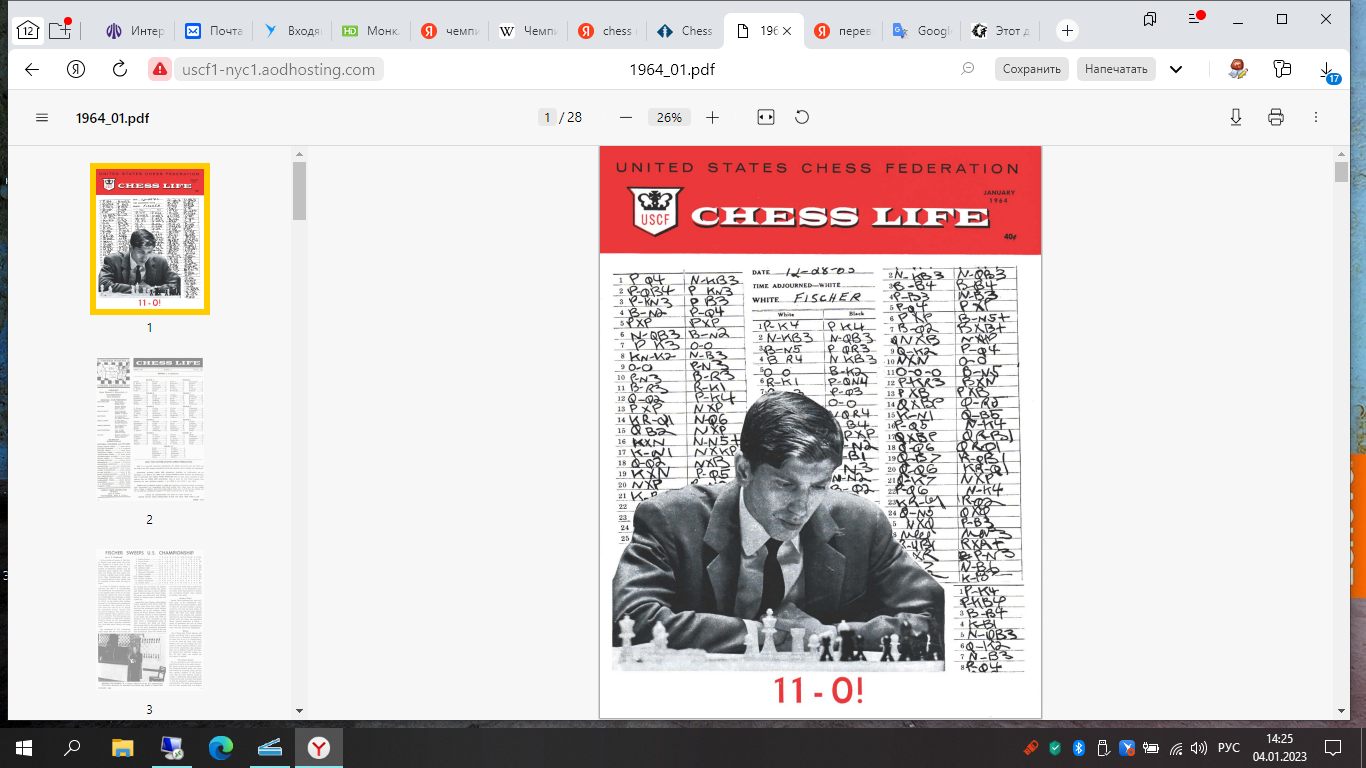Close the current 1964 PDF tab
The width and height of the screenshot is (1366, 768).
tap(787, 31)
